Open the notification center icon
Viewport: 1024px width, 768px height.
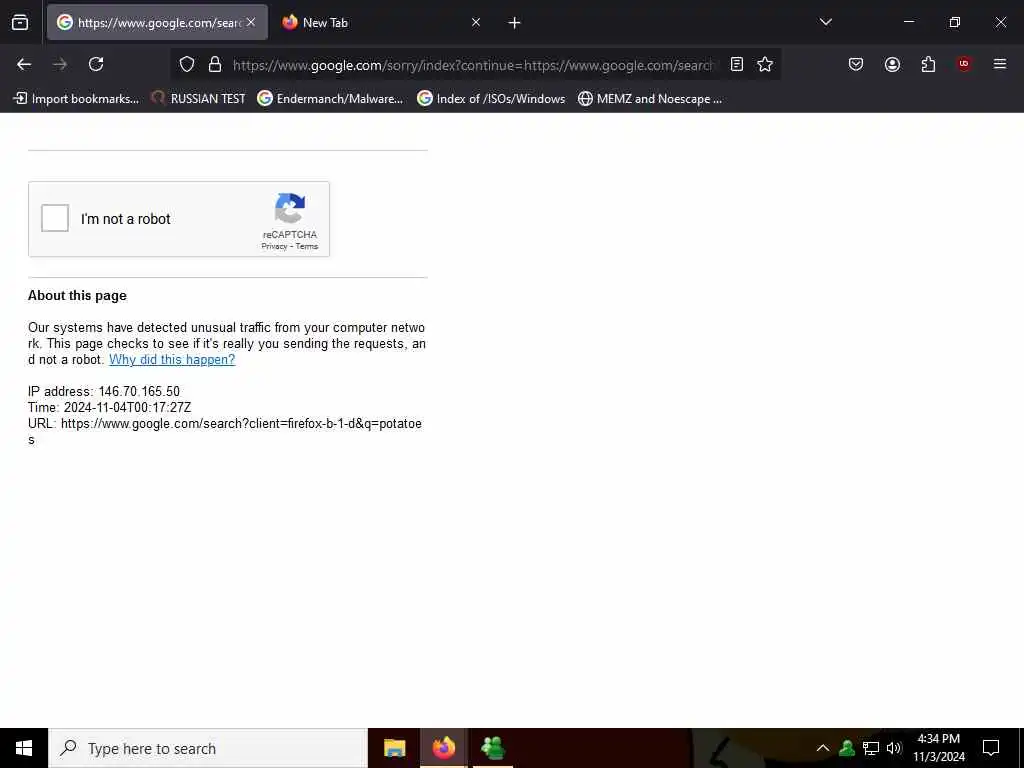pos(991,748)
